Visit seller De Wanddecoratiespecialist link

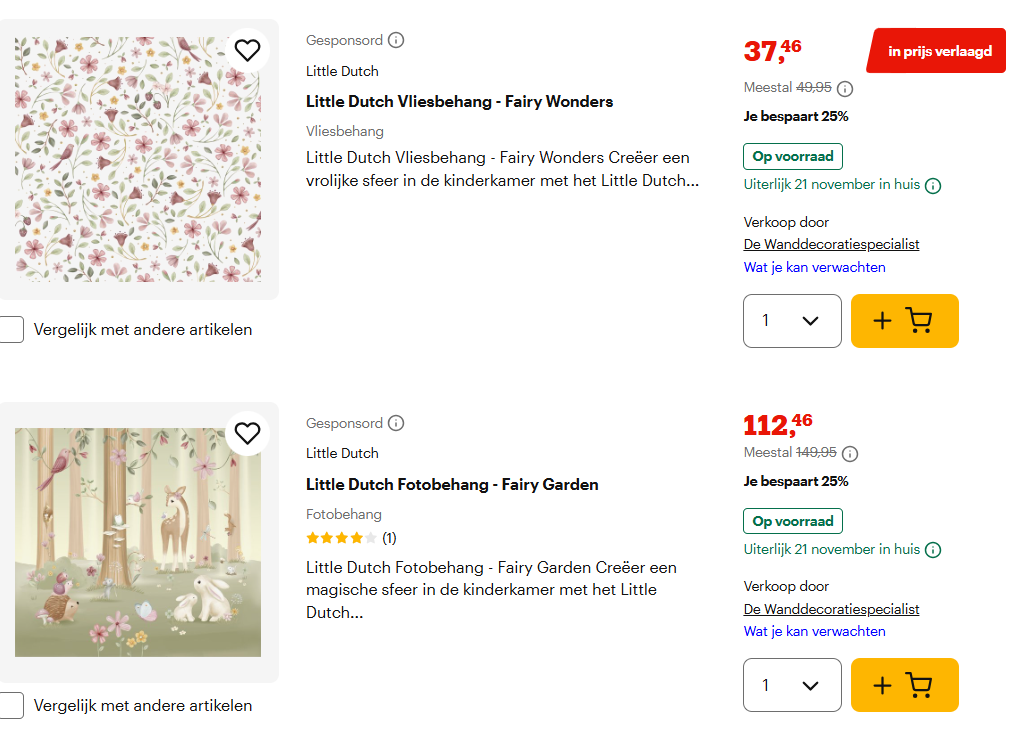point(831,244)
